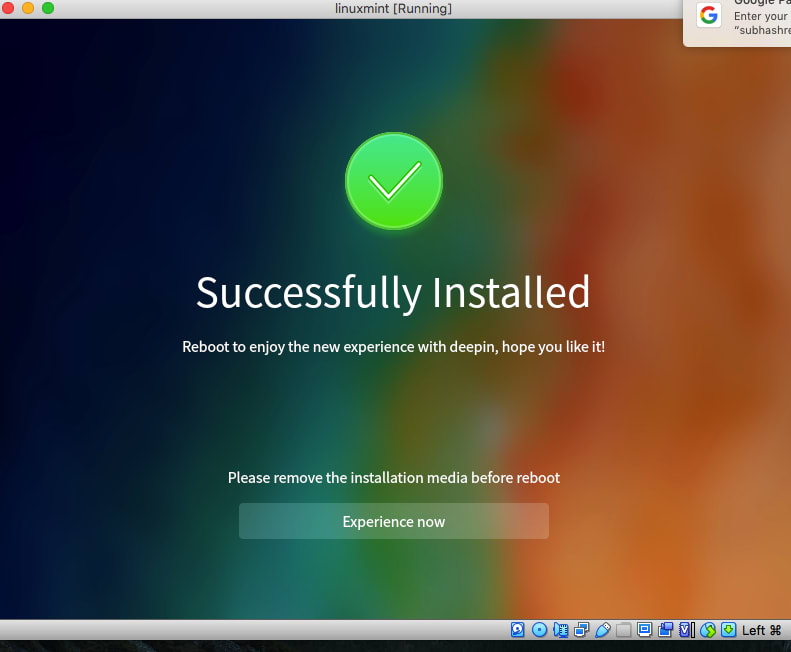Image resolution: width=791 pixels, height=652 pixels.
Task: Open the mouse integration indicator
Action: click(708, 630)
